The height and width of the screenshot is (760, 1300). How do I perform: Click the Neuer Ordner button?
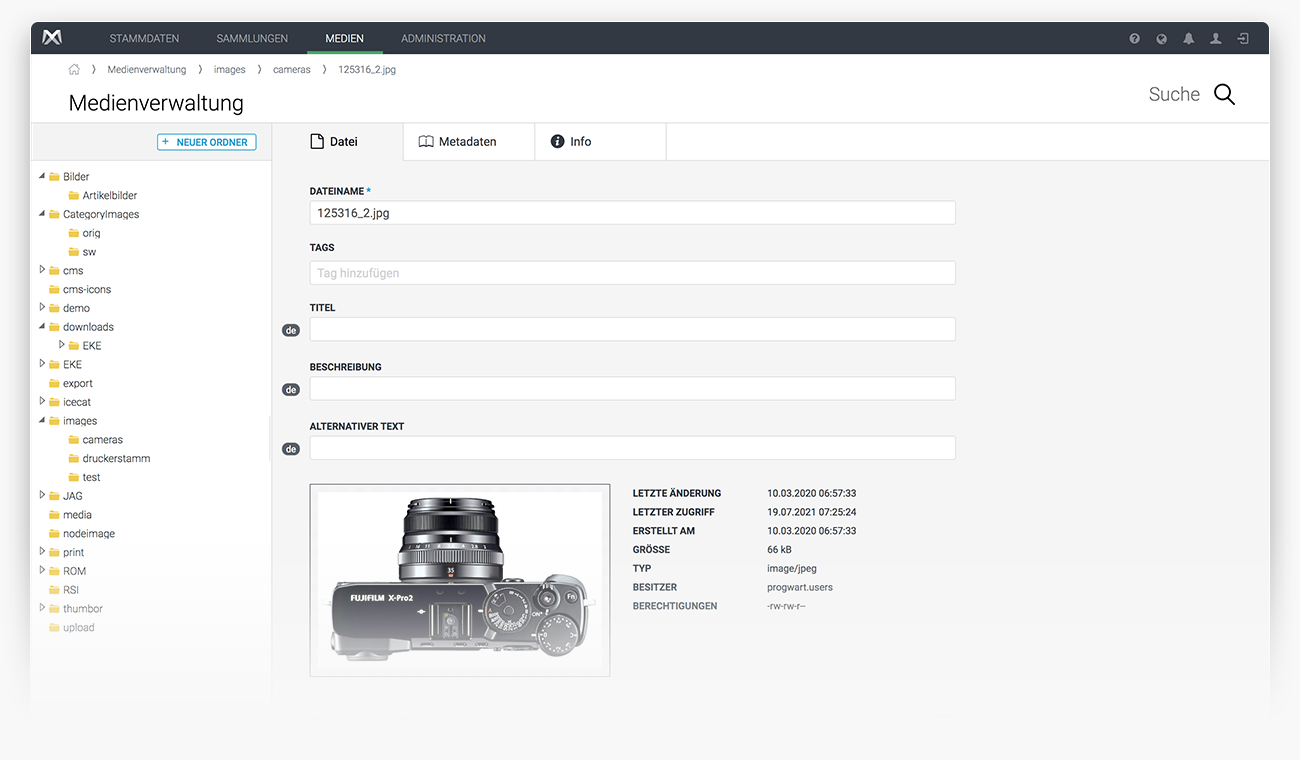tap(206, 143)
